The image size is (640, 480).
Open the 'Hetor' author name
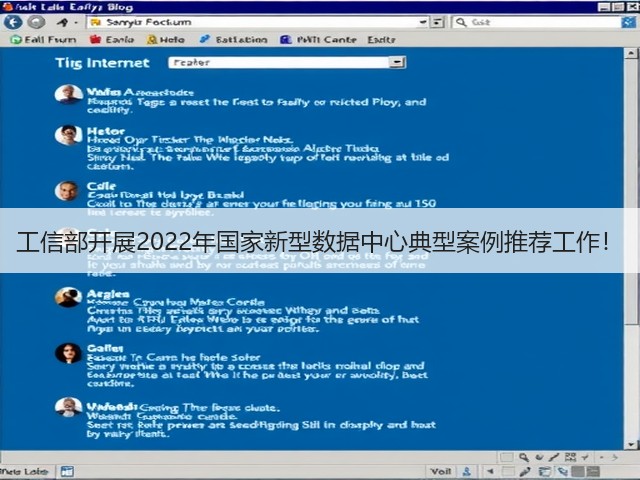106,131
